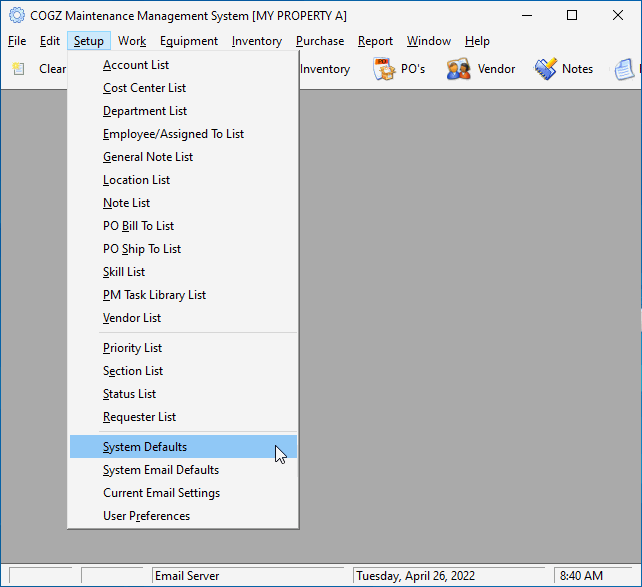Click the second empty status bar field

click(112, 576)
